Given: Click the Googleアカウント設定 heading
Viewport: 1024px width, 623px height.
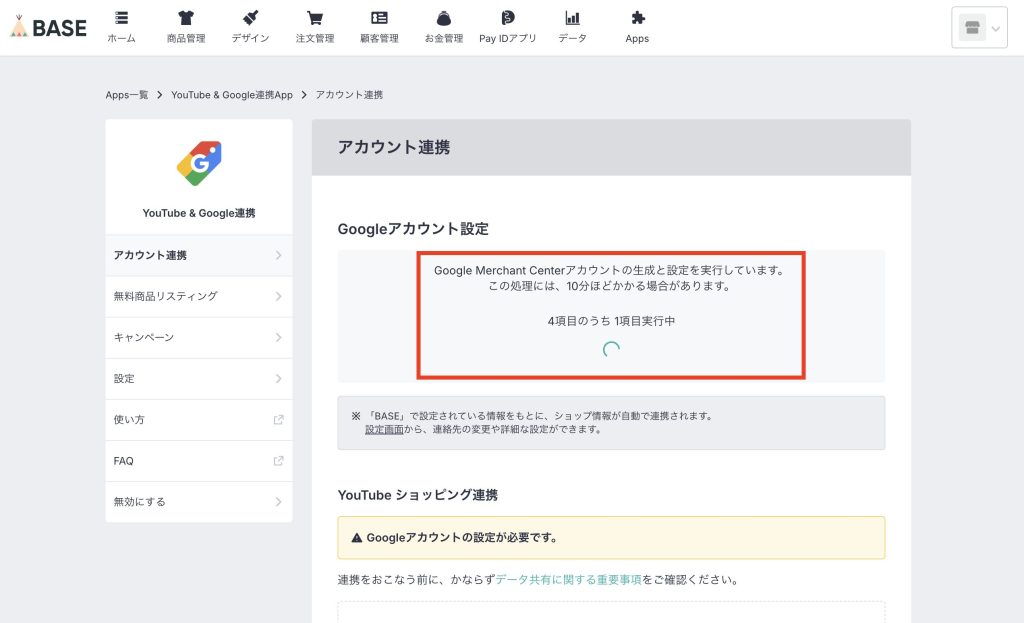Looking at the screenshot, I should tap(413, 229).
